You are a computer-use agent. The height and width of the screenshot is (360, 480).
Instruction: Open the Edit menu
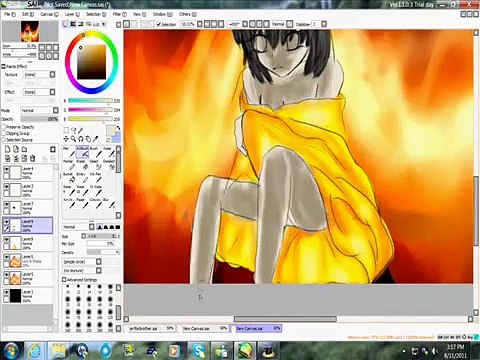pyautogui.click(x=28, y=14)
